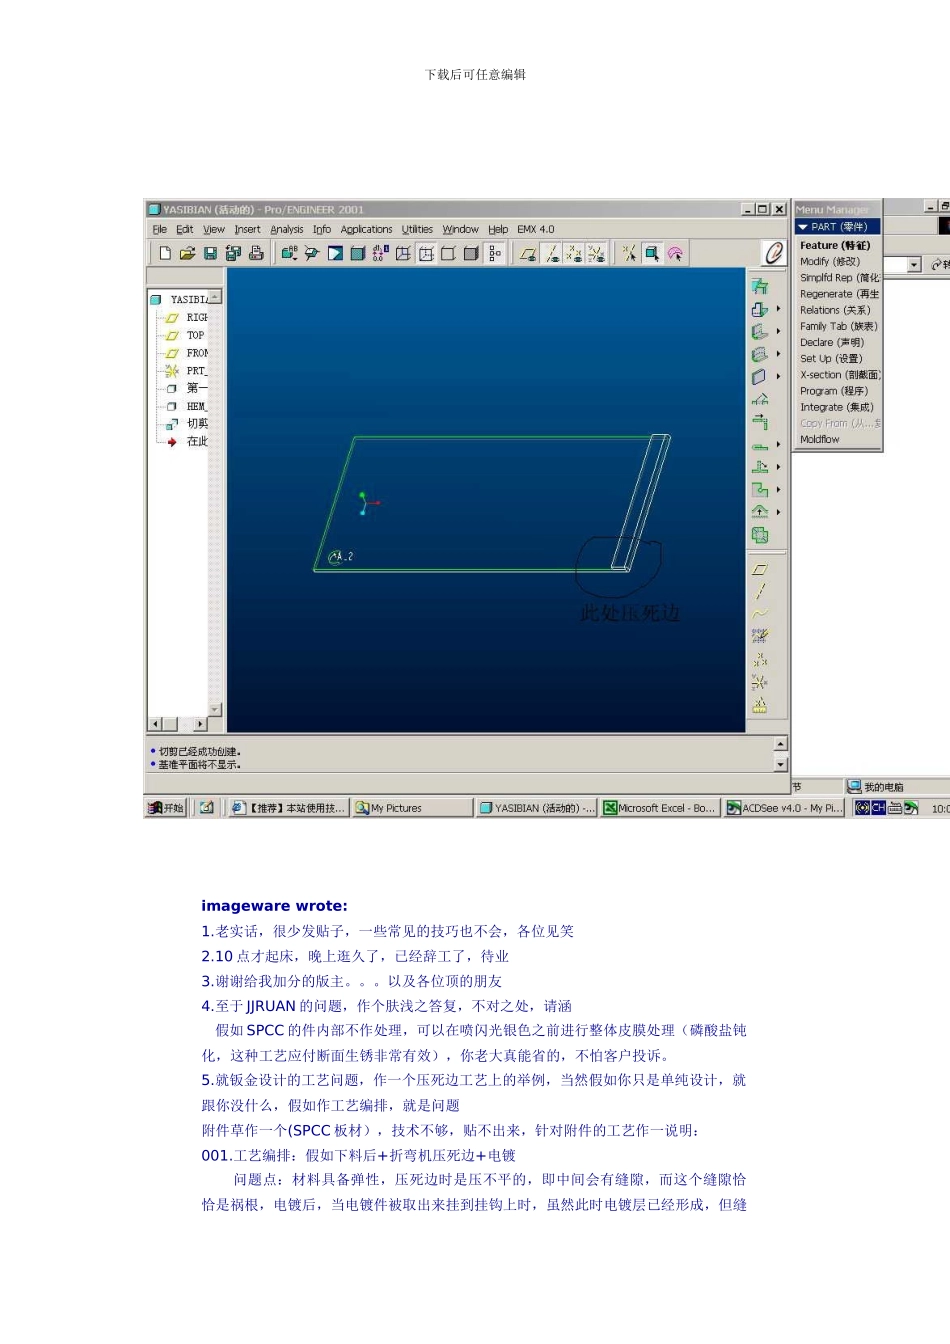Open the Insert menu

click(x=247, y=230)
